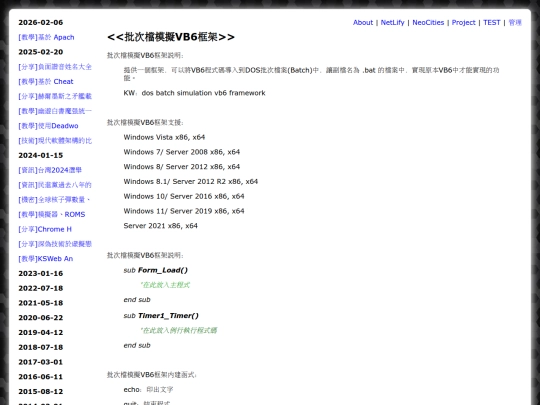Screen dimensions: 540x405
Task: Open the [分享]Chrome H article
Action: tap(45, 229)
